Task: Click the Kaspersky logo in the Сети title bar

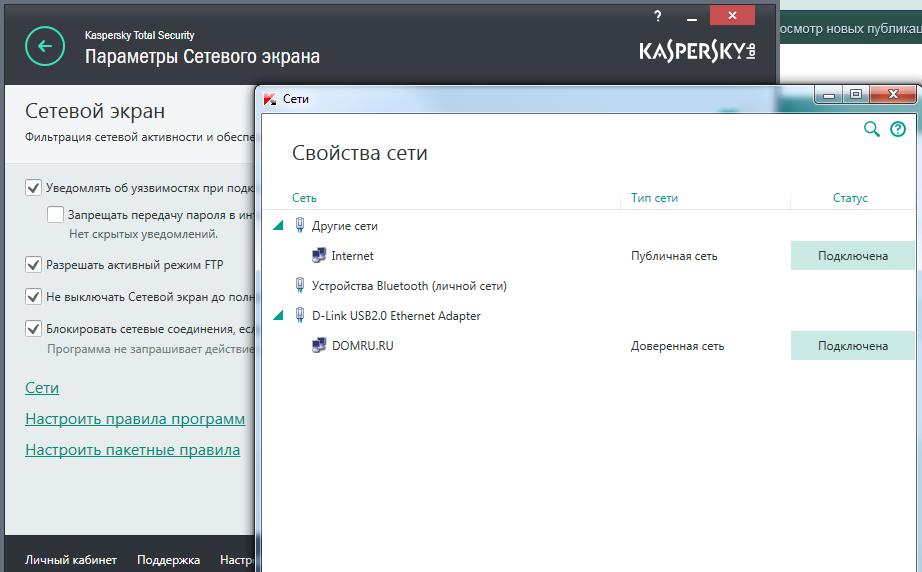Action: click(270, 99)
